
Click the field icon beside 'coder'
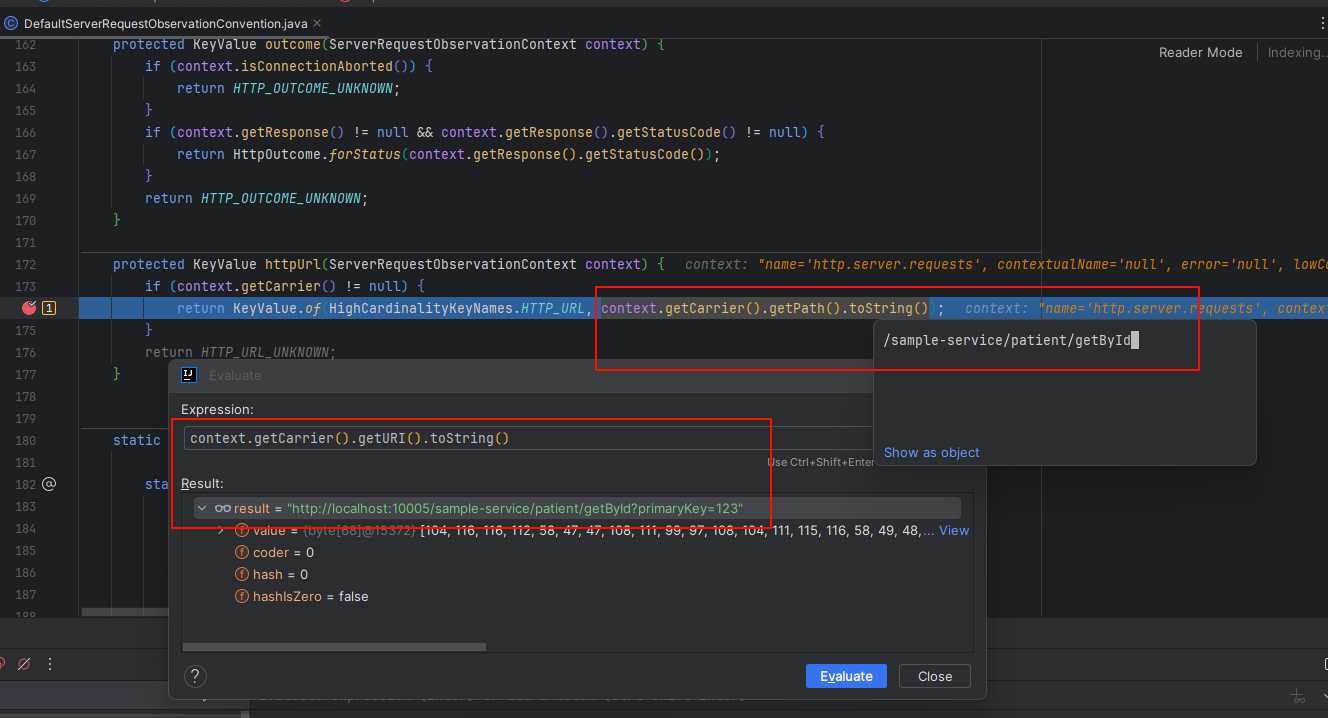[x=241, y=552]
